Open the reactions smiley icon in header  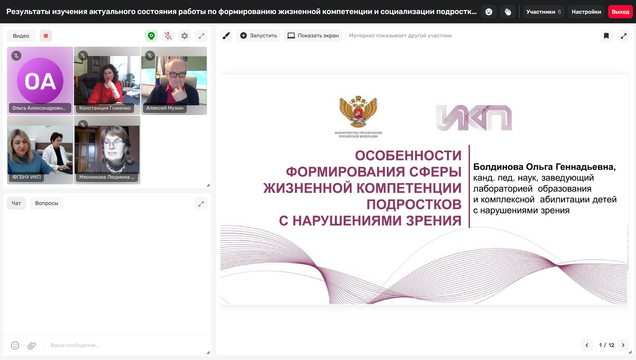[489, 12]
